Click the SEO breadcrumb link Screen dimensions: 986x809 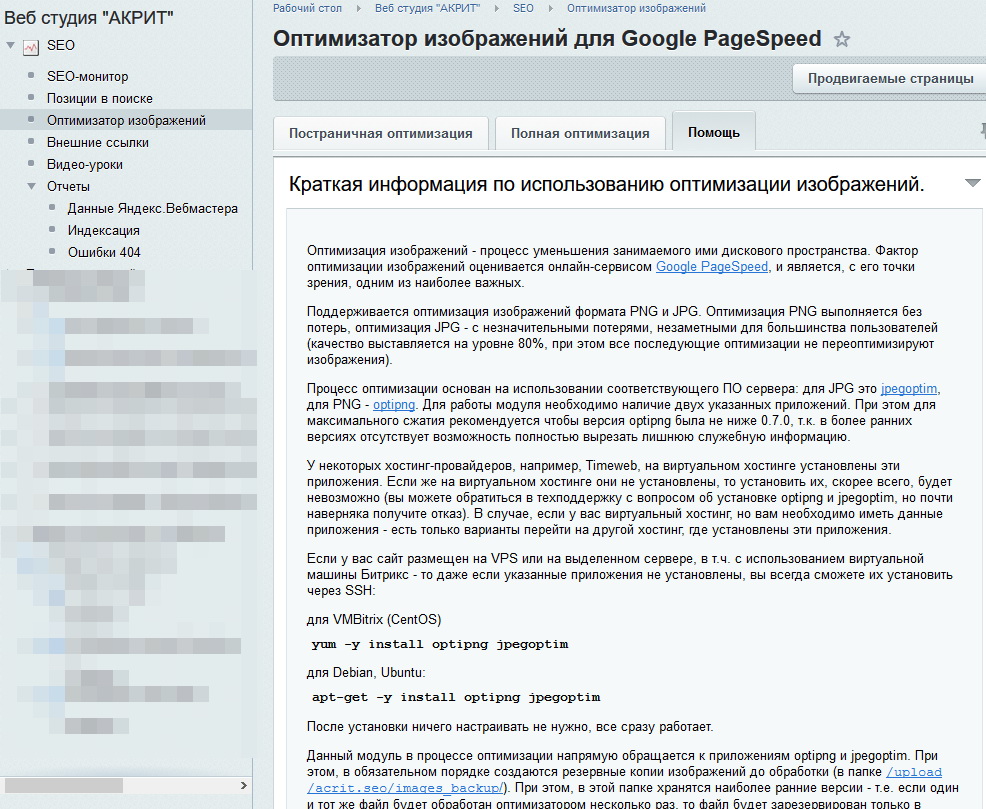tap(523, 8)
